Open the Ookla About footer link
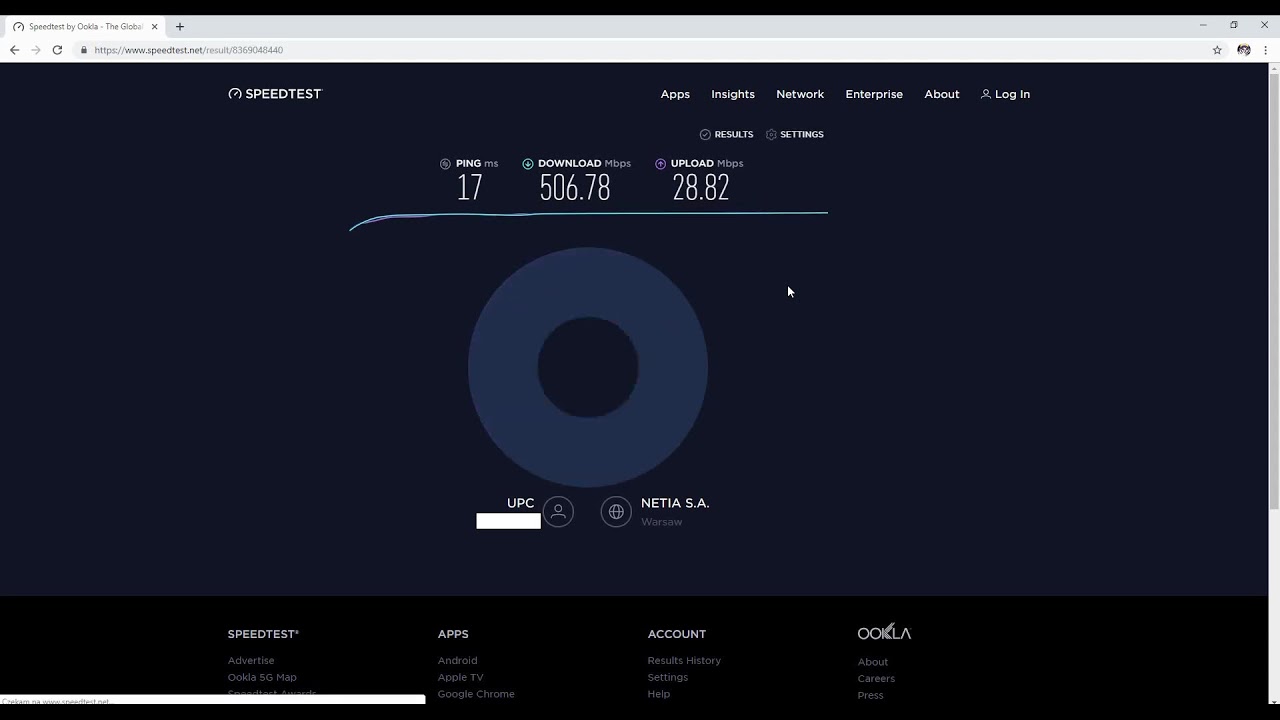Viewport: 1280px width, 720px height. tap(873, 662)
